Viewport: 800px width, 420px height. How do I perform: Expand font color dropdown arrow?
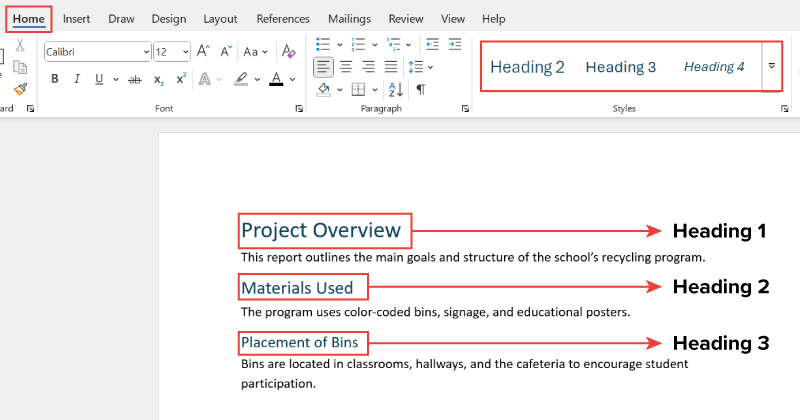(x=292, y=80)
